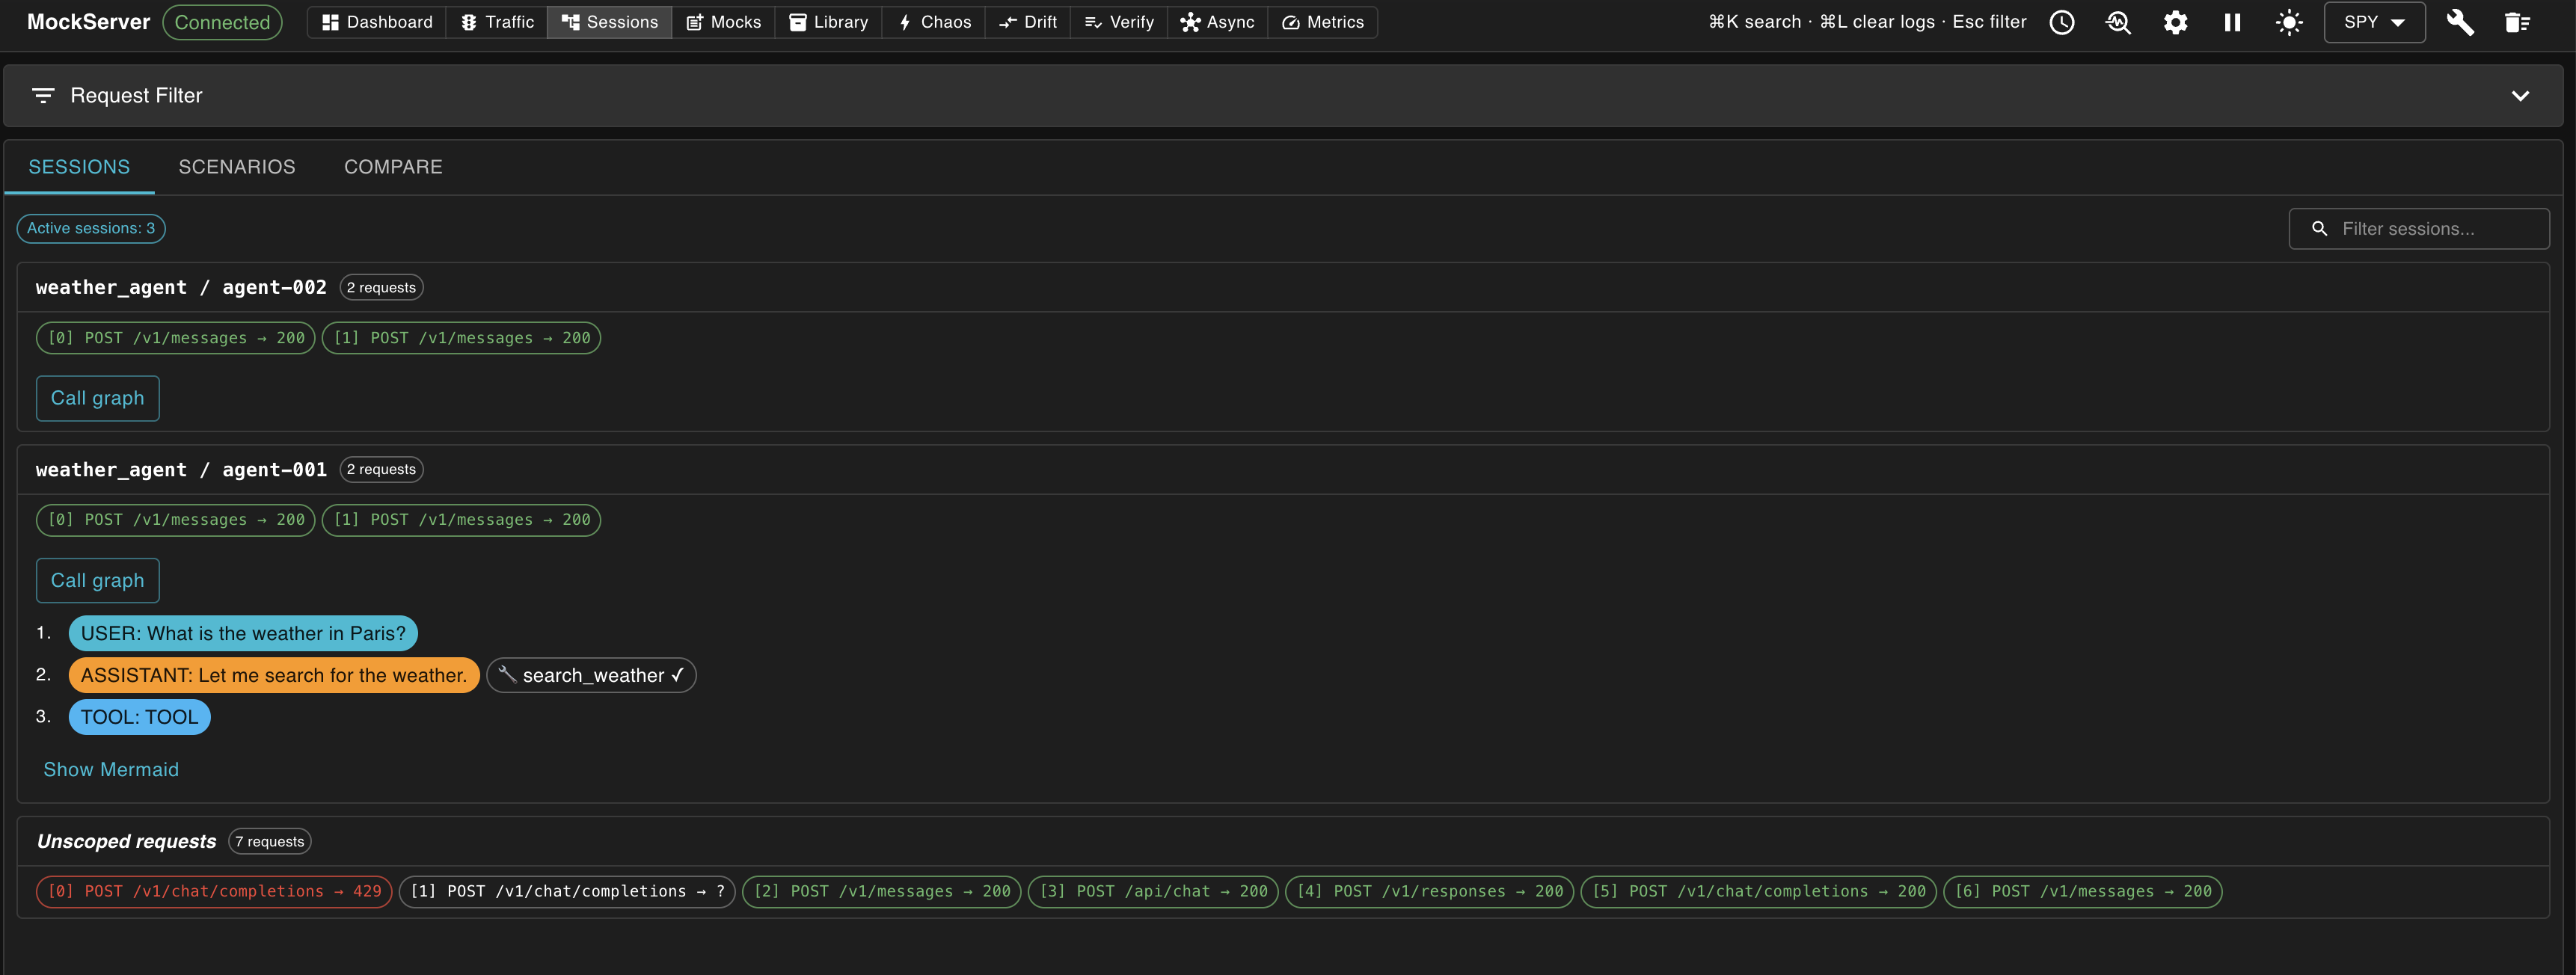The height and width of the screenshot is (975, 2576).
Task: Open unscoped request [3] POST /api/chat
Action: [x=1153, y=892]
